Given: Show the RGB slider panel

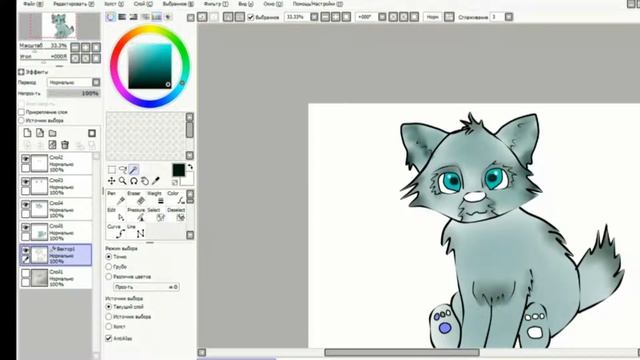Looking at the screenshot, I should [122, 17].
